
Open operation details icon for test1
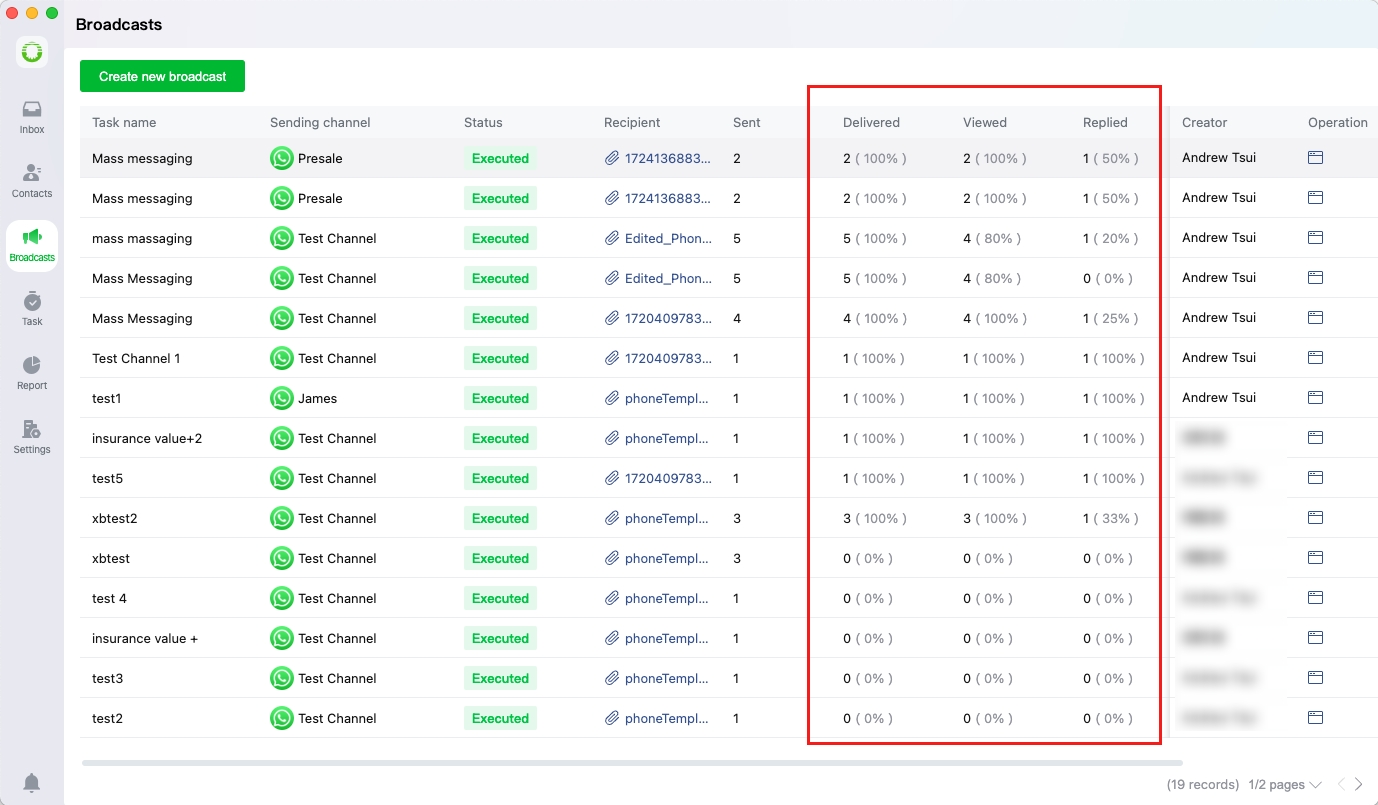tap(1315, 398)
